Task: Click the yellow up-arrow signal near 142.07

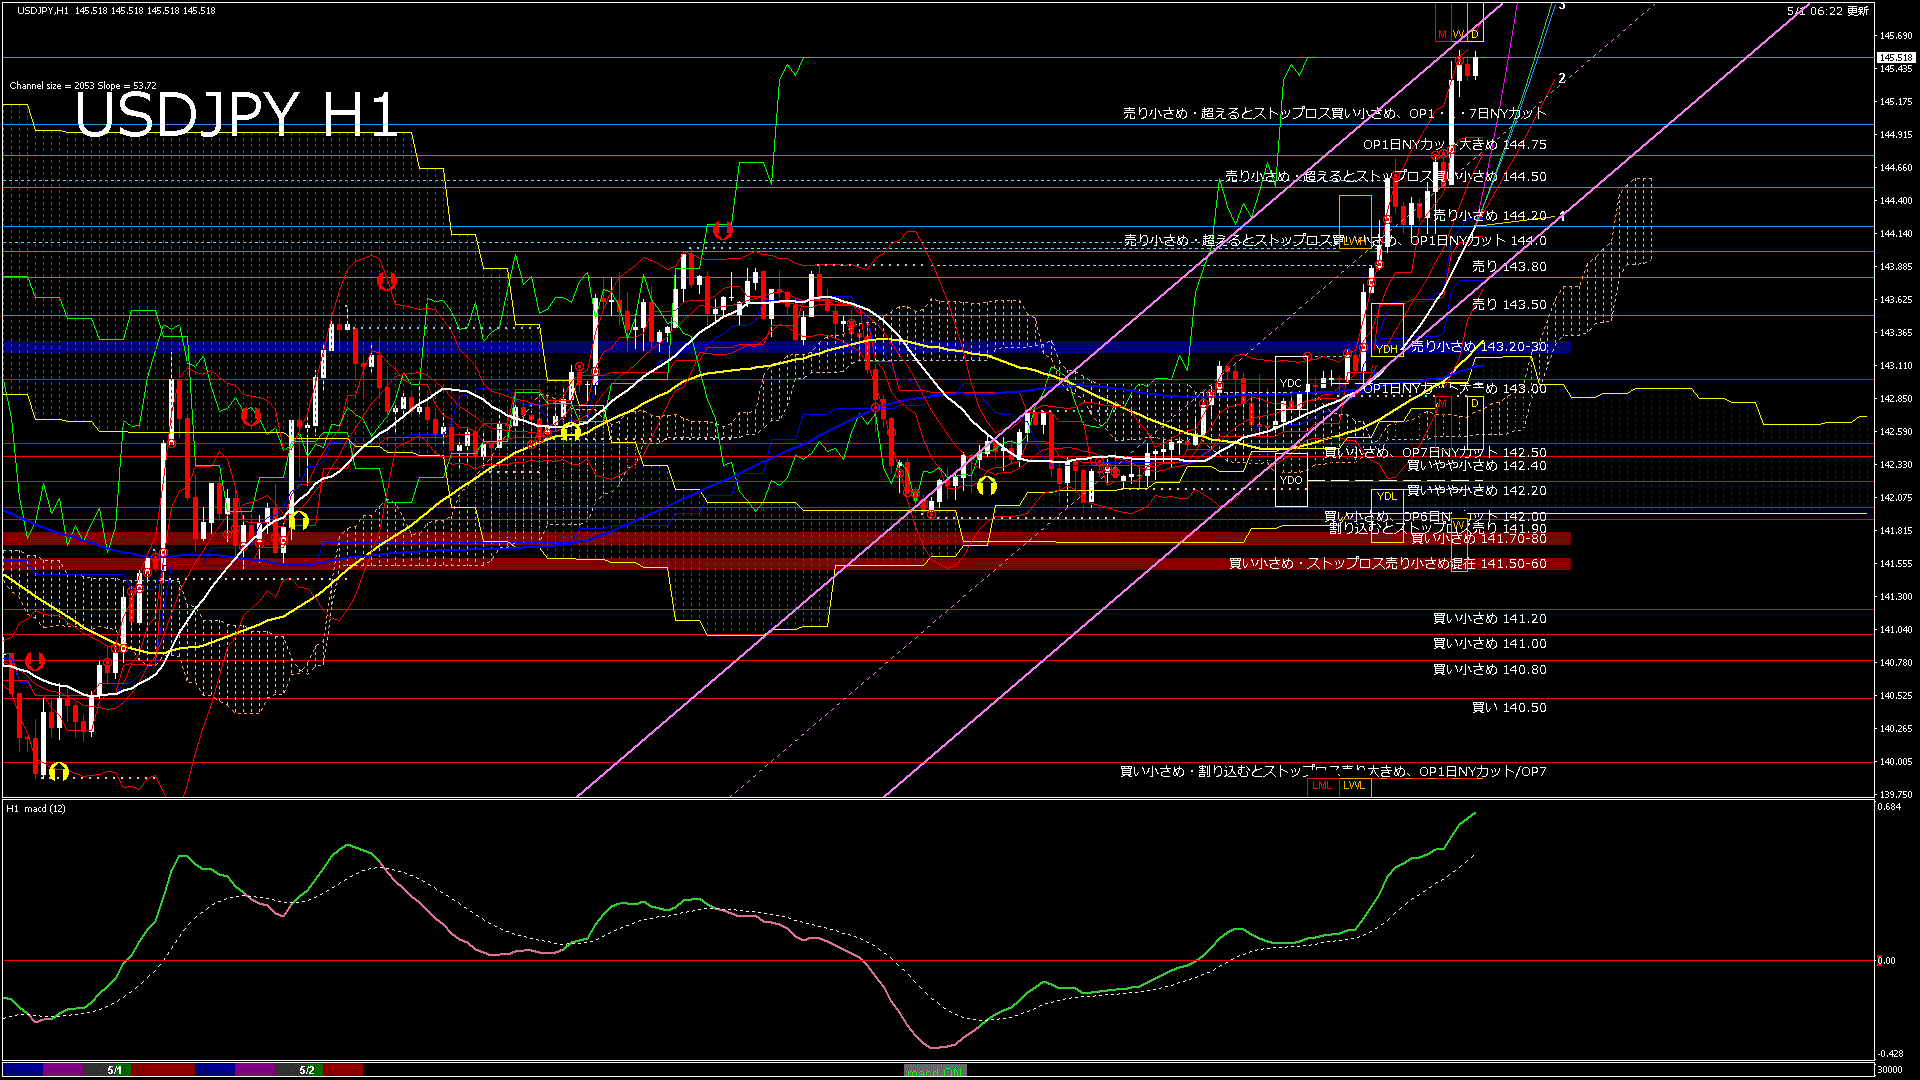Action: [x=987, y=486]
